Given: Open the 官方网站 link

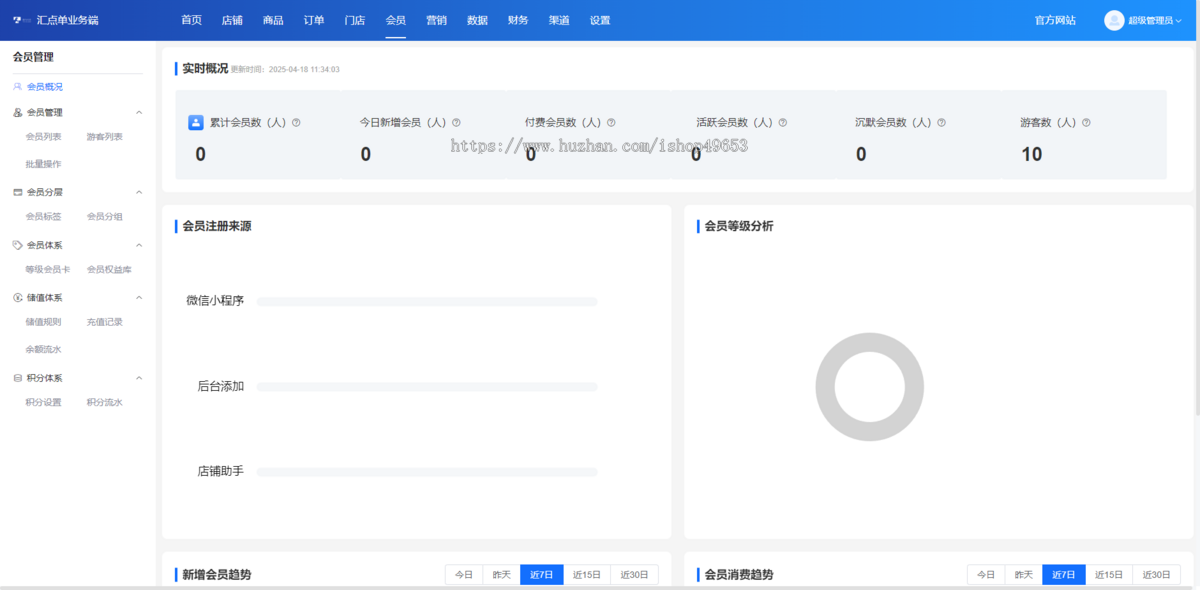Looking at the screenshot, I should (1055, 20).
